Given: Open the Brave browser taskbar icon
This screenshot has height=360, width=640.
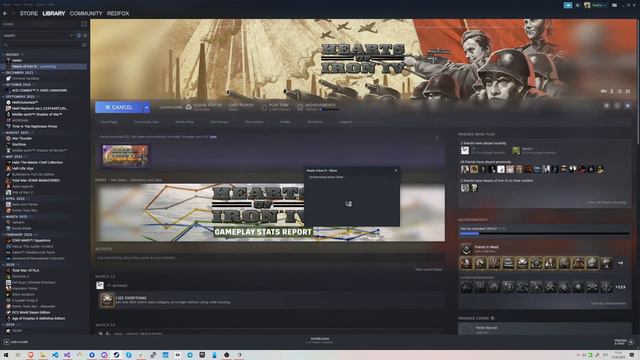Looking at the screenshot, I should pos(30,355).
